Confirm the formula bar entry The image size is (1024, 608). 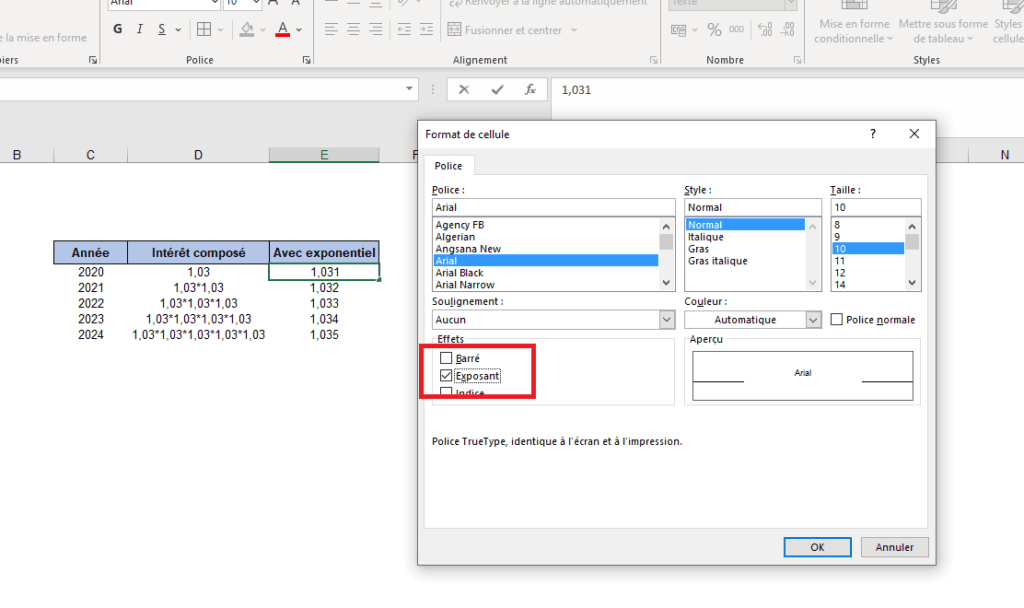point(498,89)
